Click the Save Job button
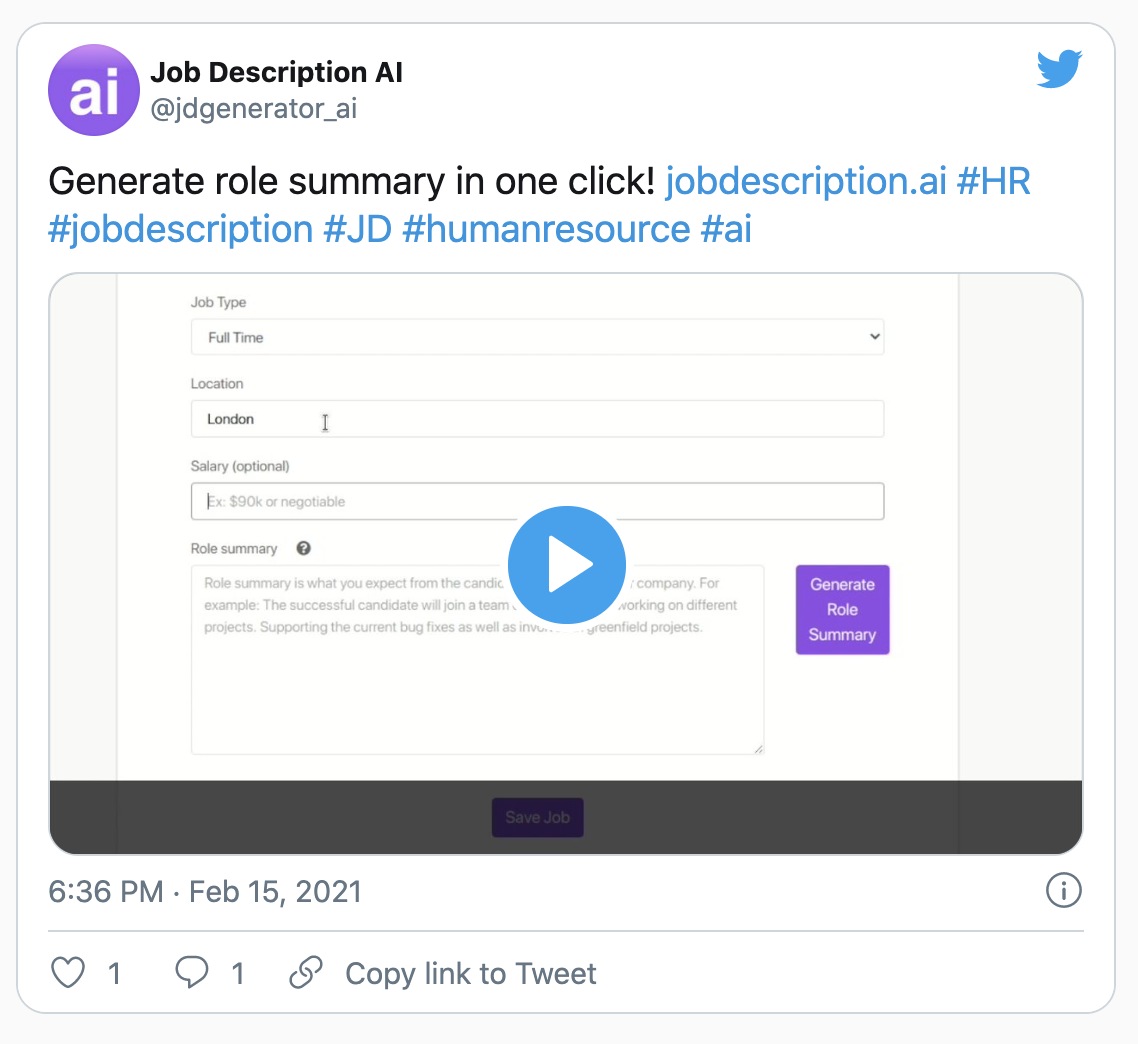This screenshot has height=1044, width=1138. click(x=537, y=817)
